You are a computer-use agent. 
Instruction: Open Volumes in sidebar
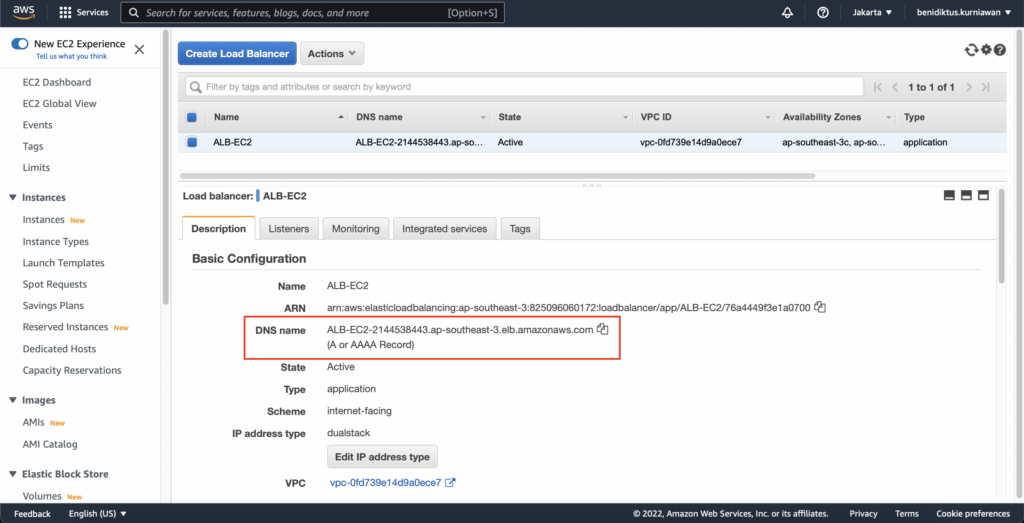coord(42,496)
